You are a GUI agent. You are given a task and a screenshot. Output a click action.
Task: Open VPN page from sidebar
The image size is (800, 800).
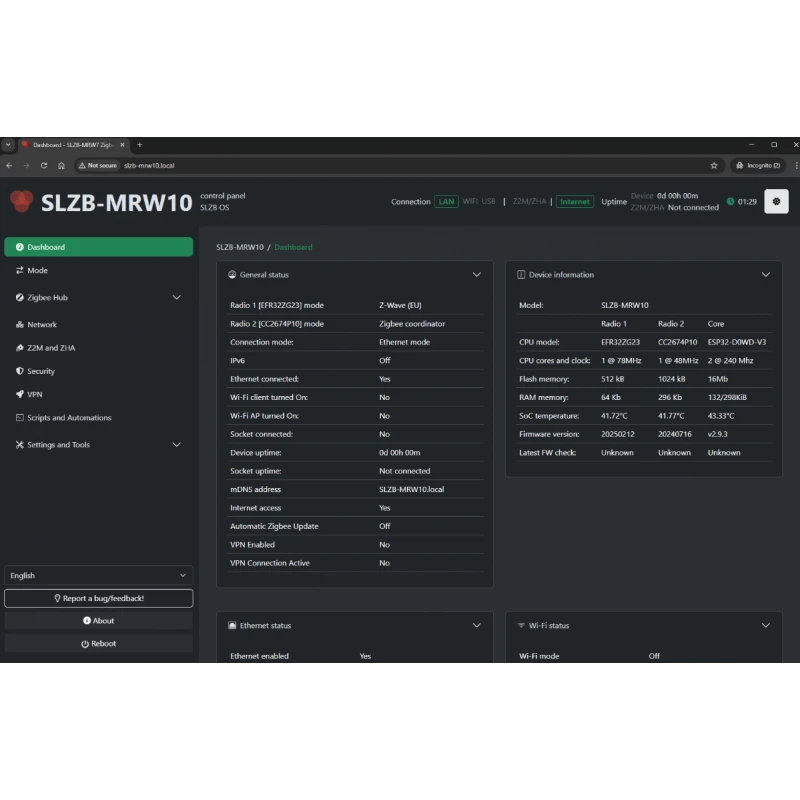(x=34, y=394)
